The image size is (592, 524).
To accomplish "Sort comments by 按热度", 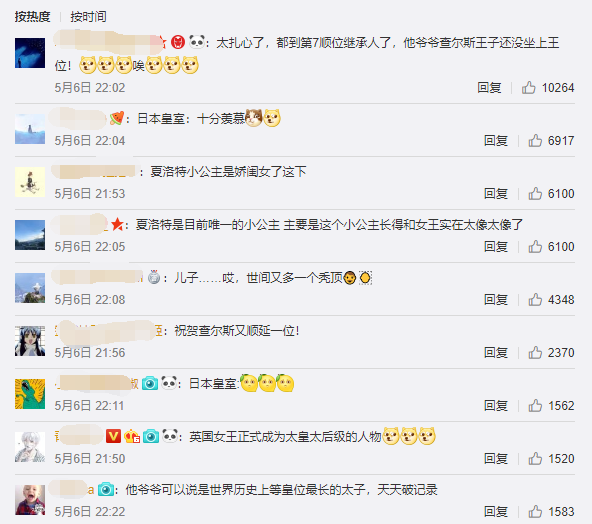I will click(32, 16).
